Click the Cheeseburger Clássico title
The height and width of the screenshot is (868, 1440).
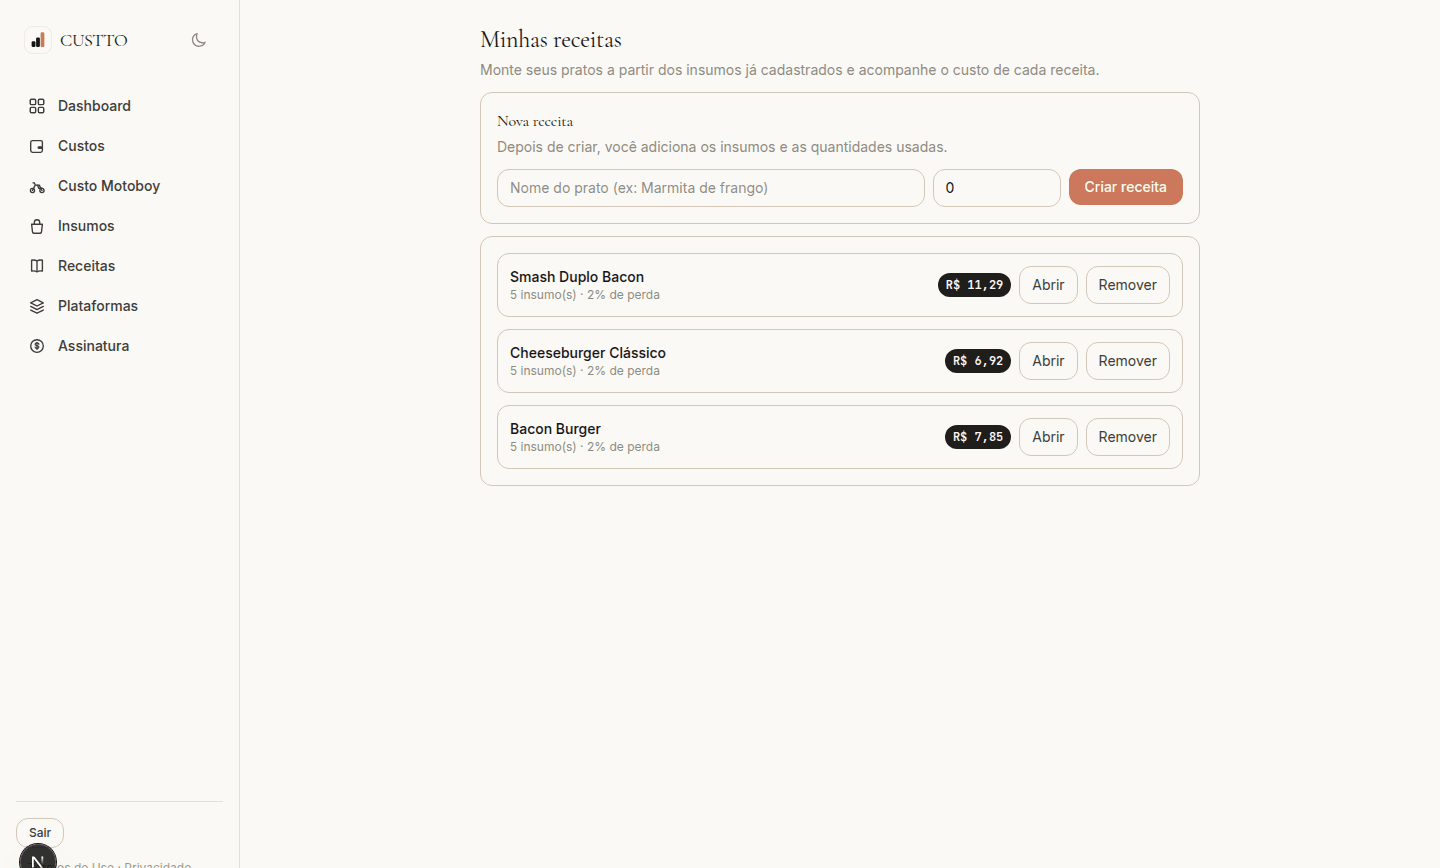(588, 353)
